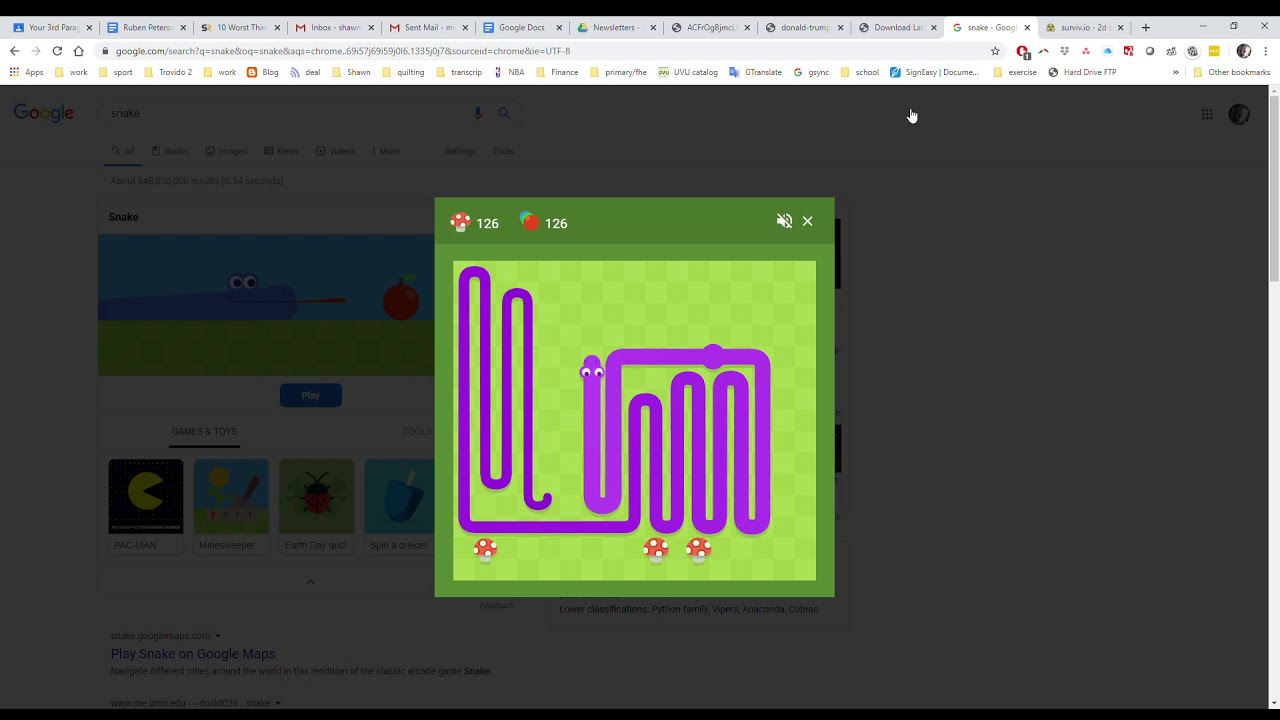Open the PAC-MAN game thumbnail

click(146, 497)
